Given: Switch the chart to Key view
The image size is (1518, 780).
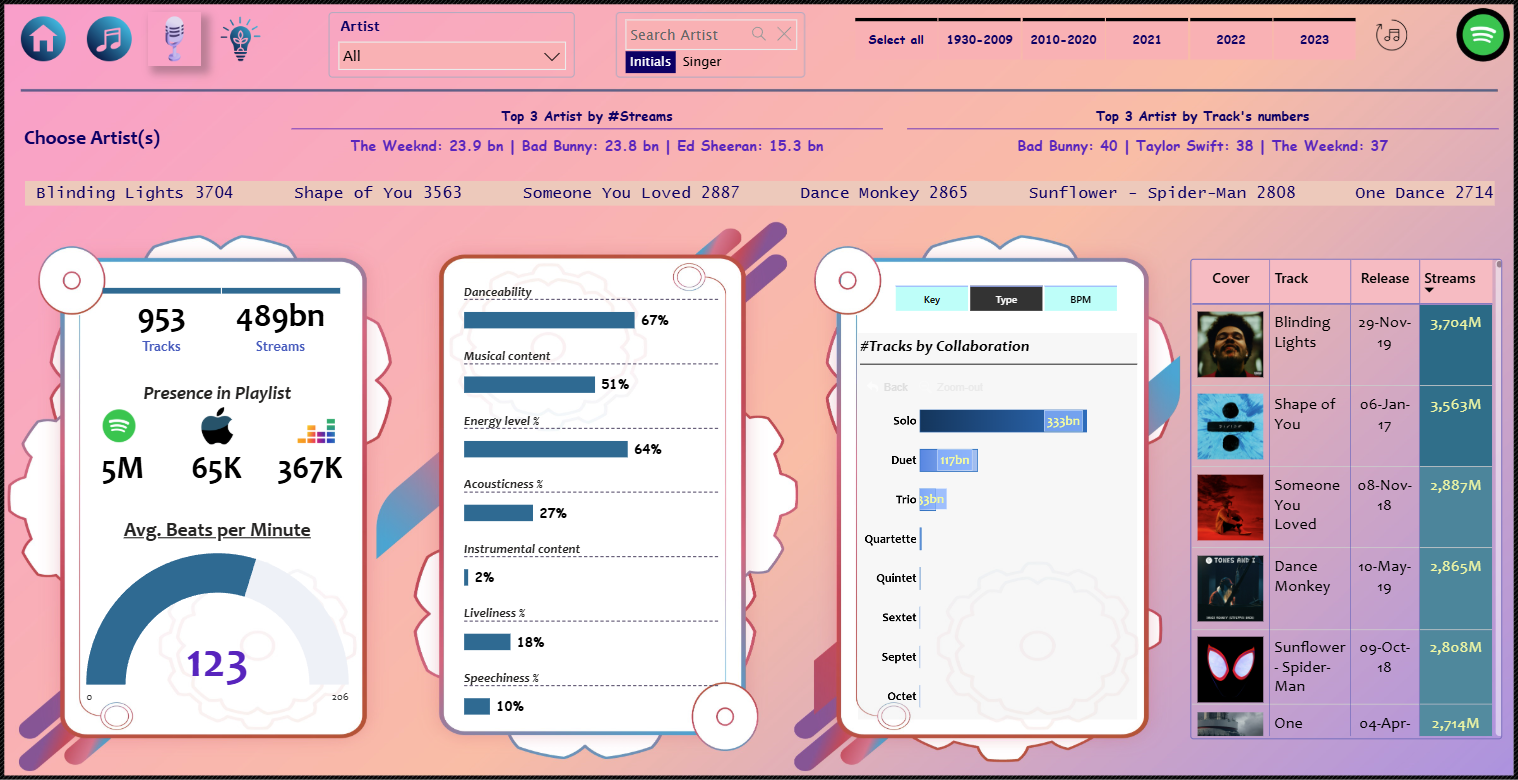Looking at the screenshot, I should [932, 299].
